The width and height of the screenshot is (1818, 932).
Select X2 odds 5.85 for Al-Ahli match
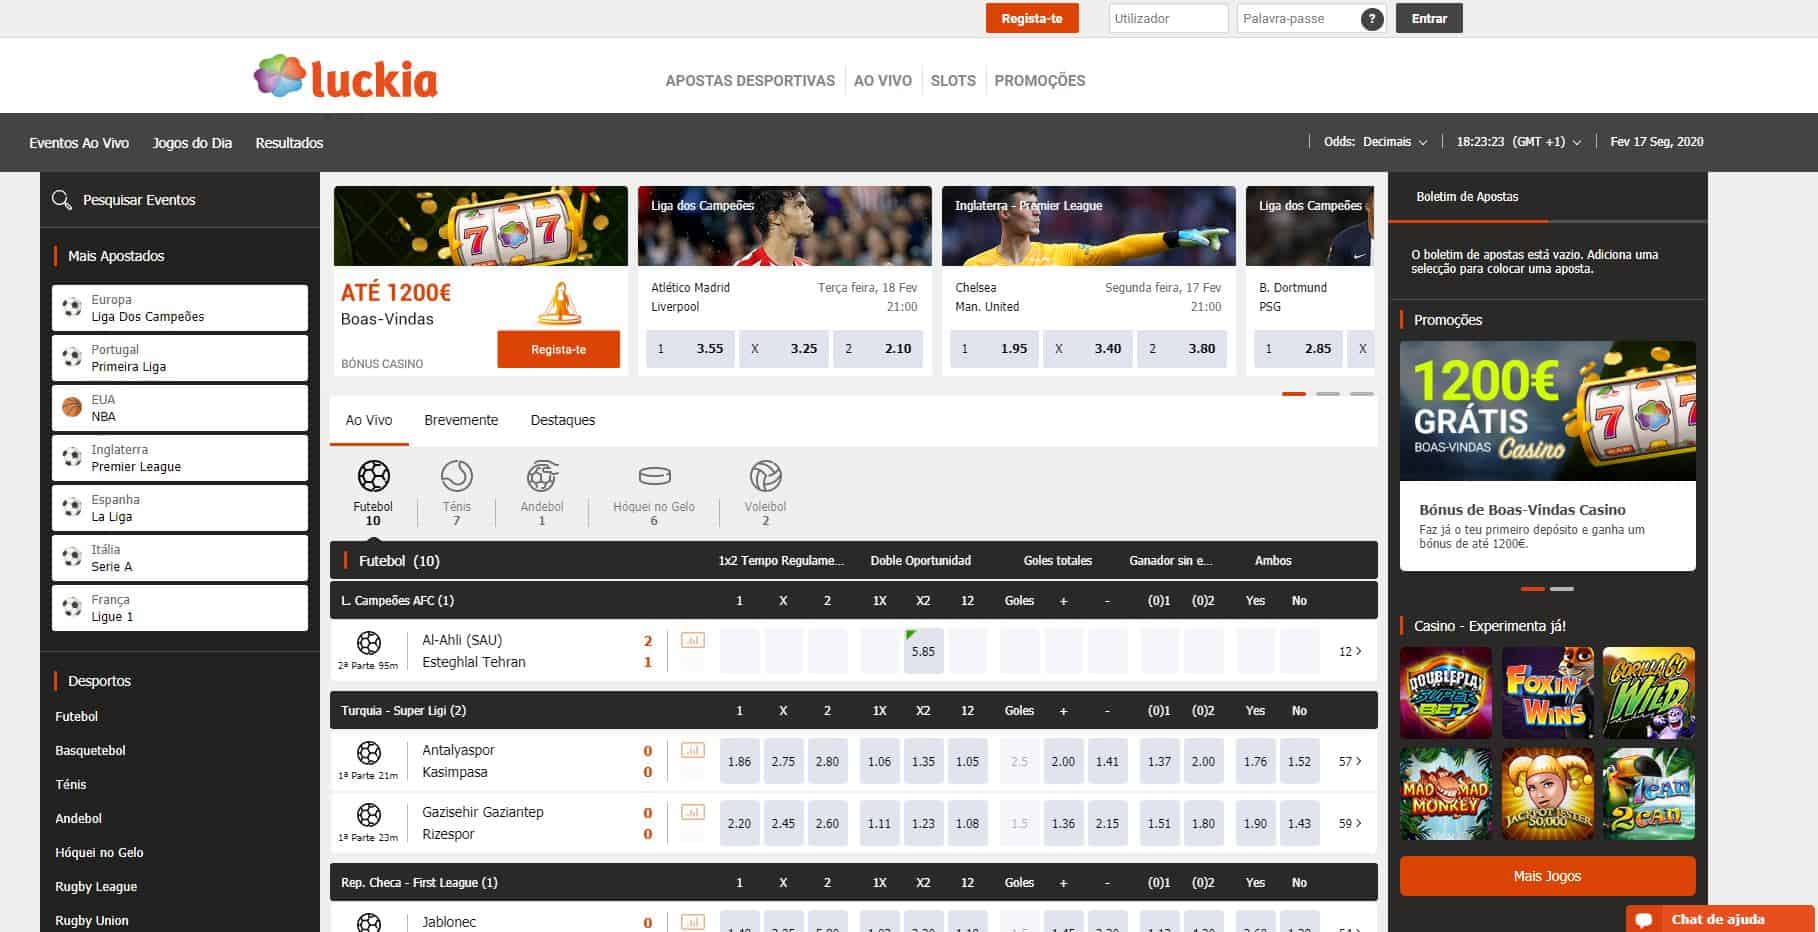click(923, 651)
